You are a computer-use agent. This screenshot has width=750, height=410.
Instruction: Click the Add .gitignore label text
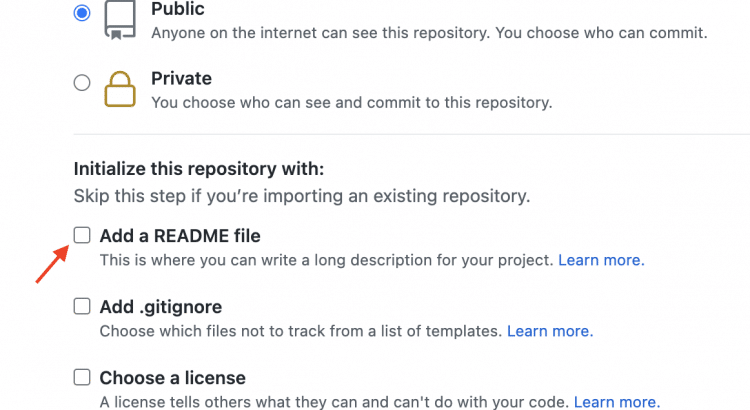[161, 307]
